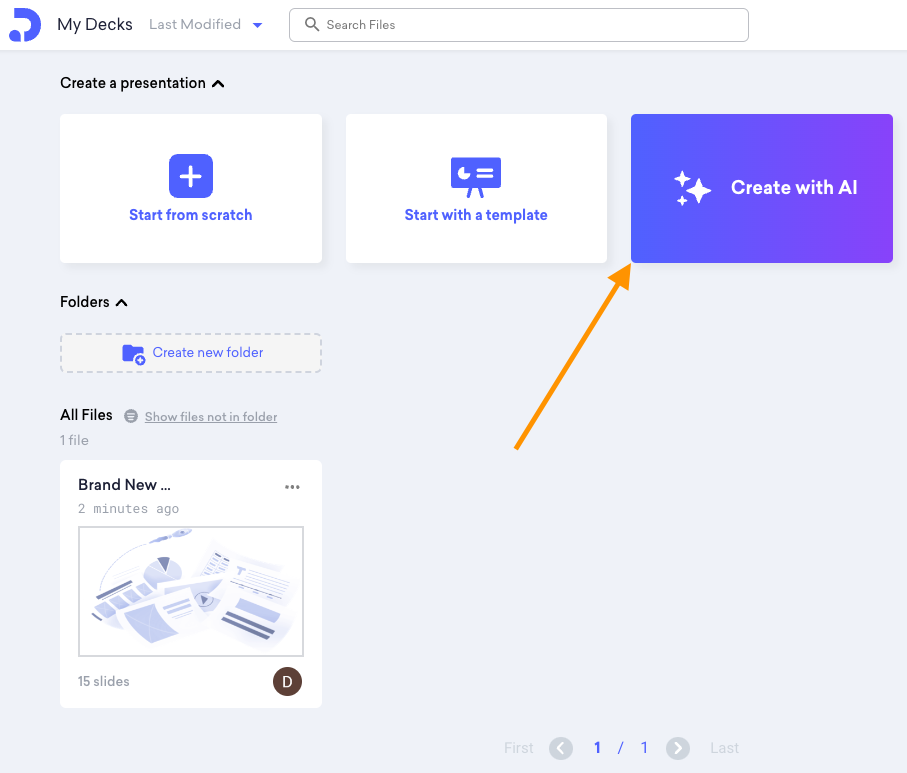907x773 pixels.
Task: Click the All Files heading
Action: (86, 415)
